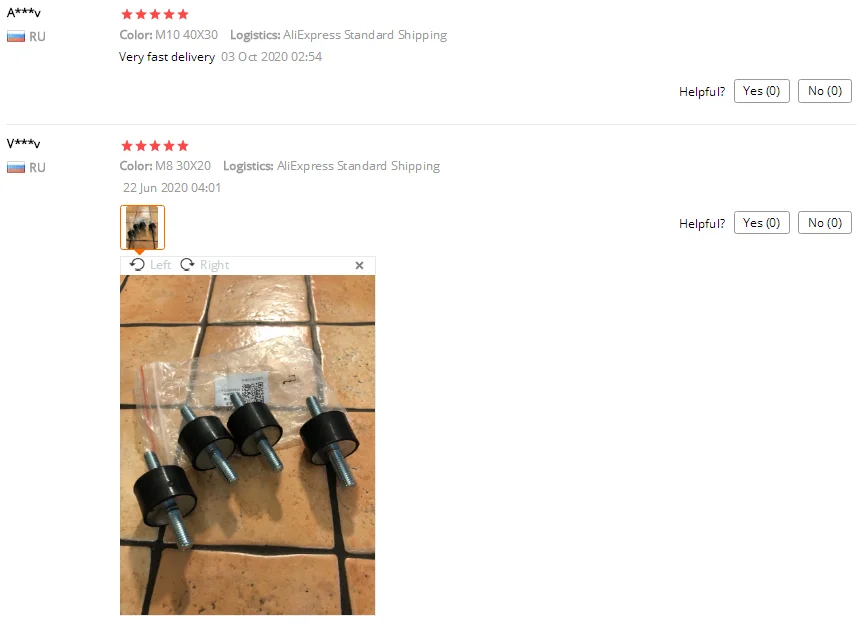
Task: Click the 'Right' rotate label
Action: click(214, 265)
